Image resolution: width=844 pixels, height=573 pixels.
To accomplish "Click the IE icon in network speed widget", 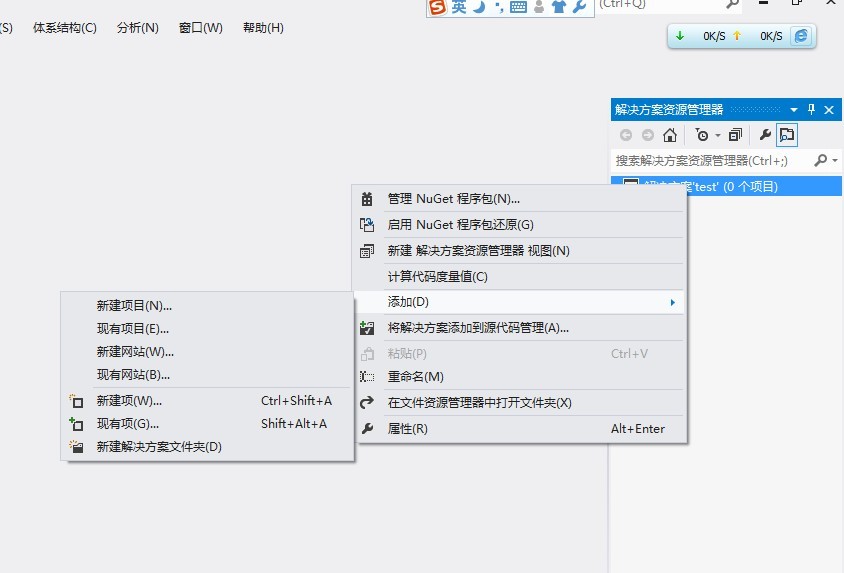I will pyautogui.click(x=801, y=36).
